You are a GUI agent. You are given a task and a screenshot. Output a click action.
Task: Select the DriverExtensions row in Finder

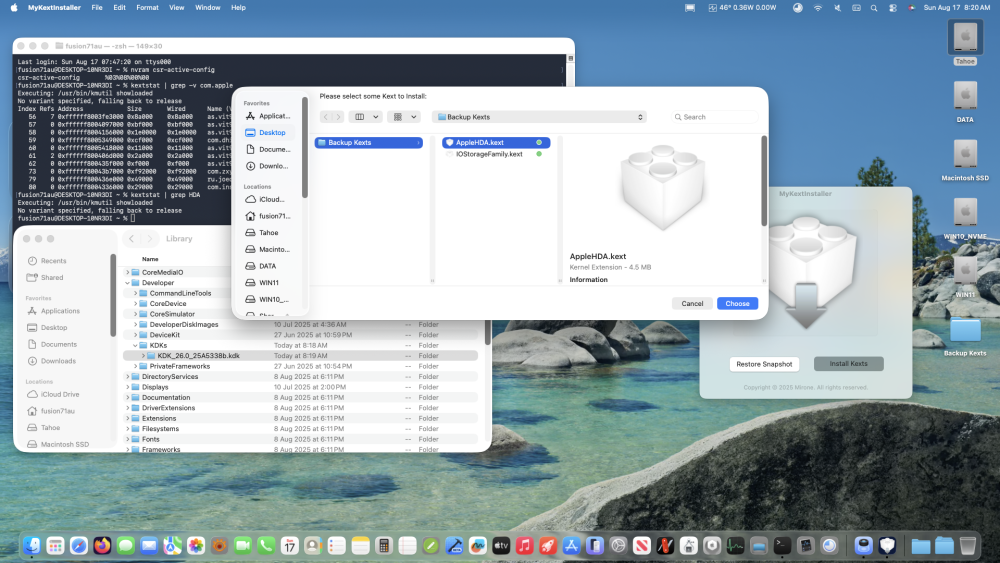300,408
